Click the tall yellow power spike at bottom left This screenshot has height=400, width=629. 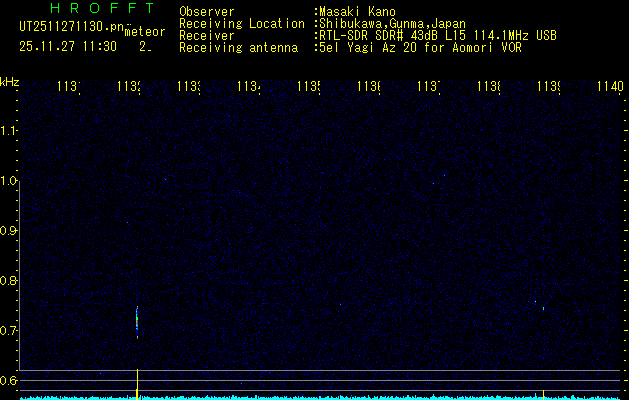click(137, 384)
